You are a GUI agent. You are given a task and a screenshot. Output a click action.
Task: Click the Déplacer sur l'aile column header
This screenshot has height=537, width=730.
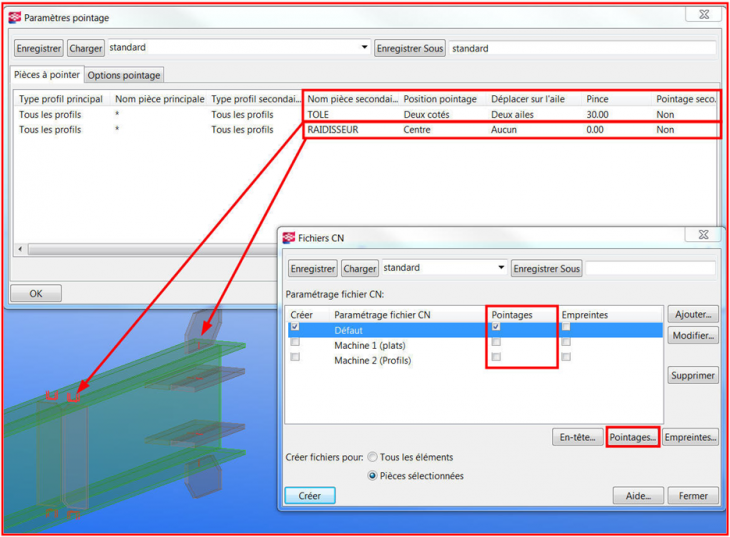pos(528,99)
